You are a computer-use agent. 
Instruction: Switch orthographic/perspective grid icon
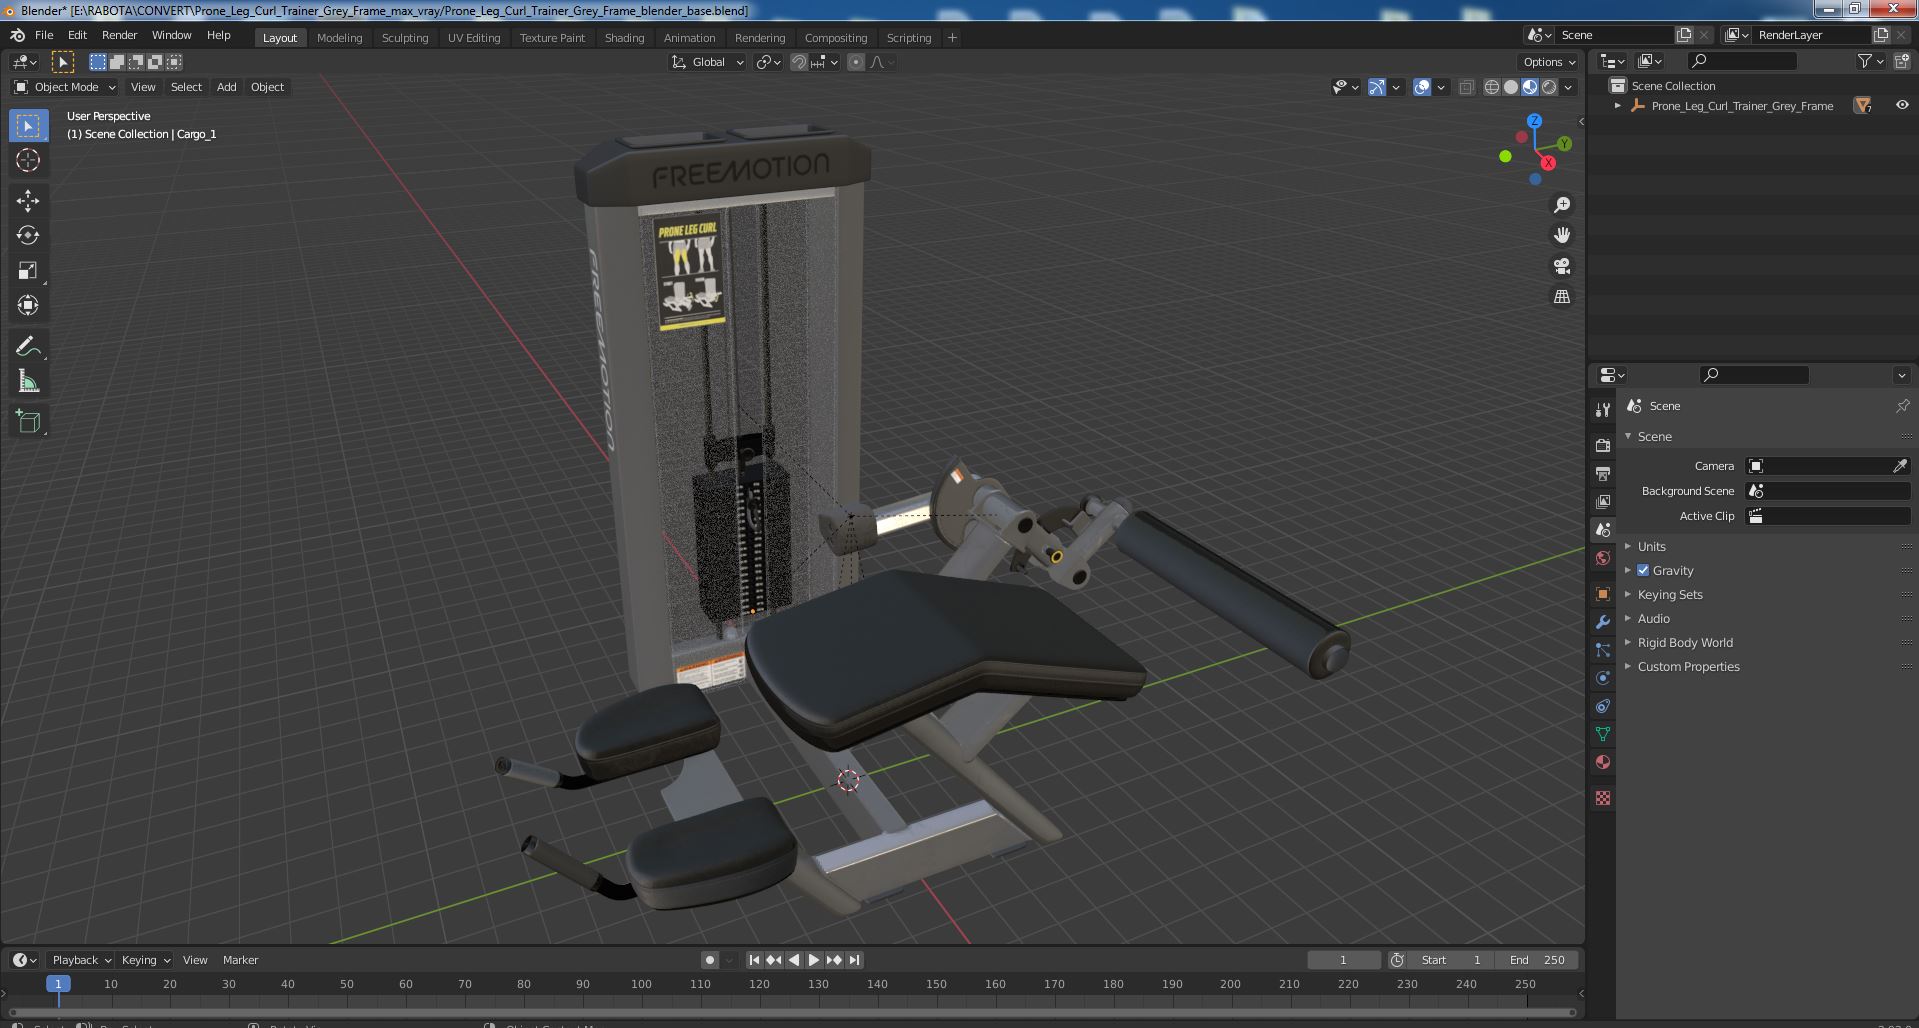click(1561, 297)
